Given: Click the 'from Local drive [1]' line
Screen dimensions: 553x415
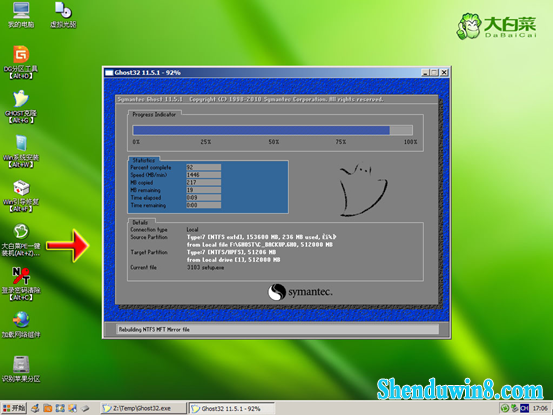Looking at the screenshot, I should 233,260.
